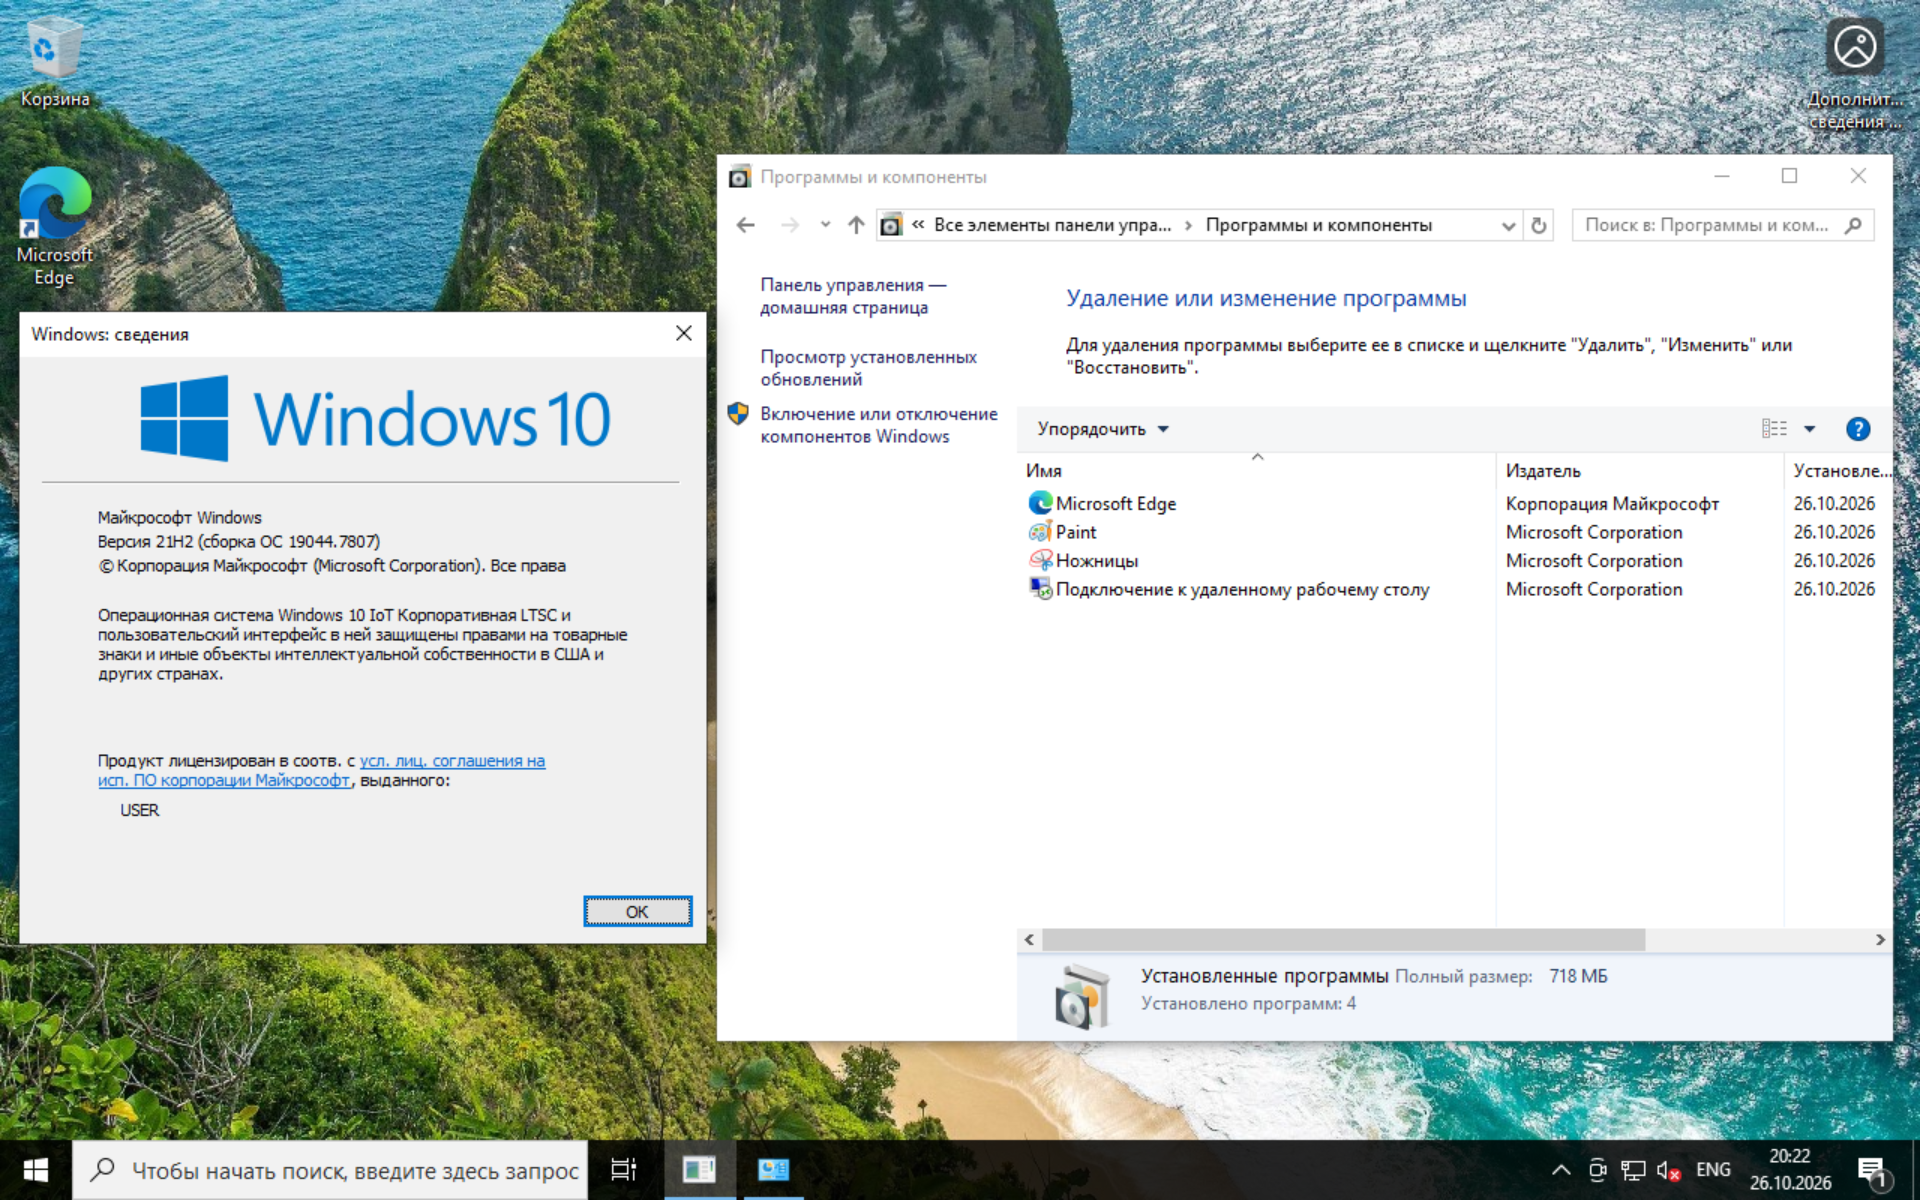1920x1200 pixels.
Task: Click OK in Windows: сведения dialog
Action: (637, 911)
